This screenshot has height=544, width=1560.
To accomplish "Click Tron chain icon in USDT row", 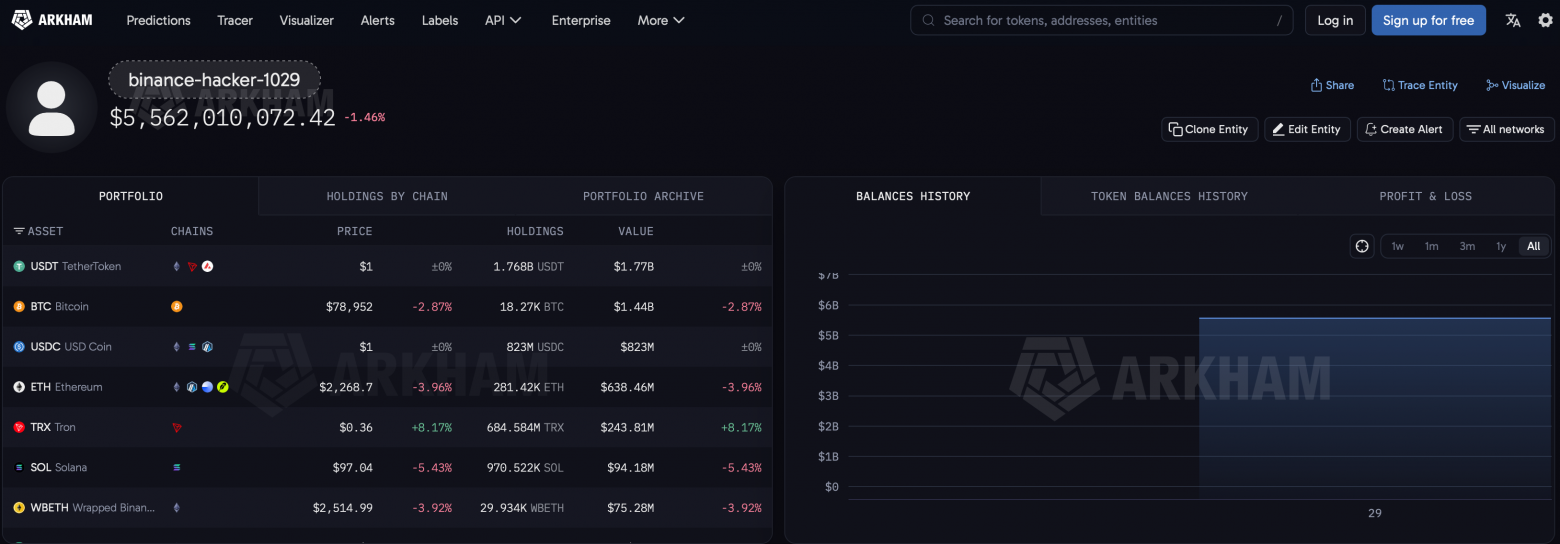I will point(192,267).
